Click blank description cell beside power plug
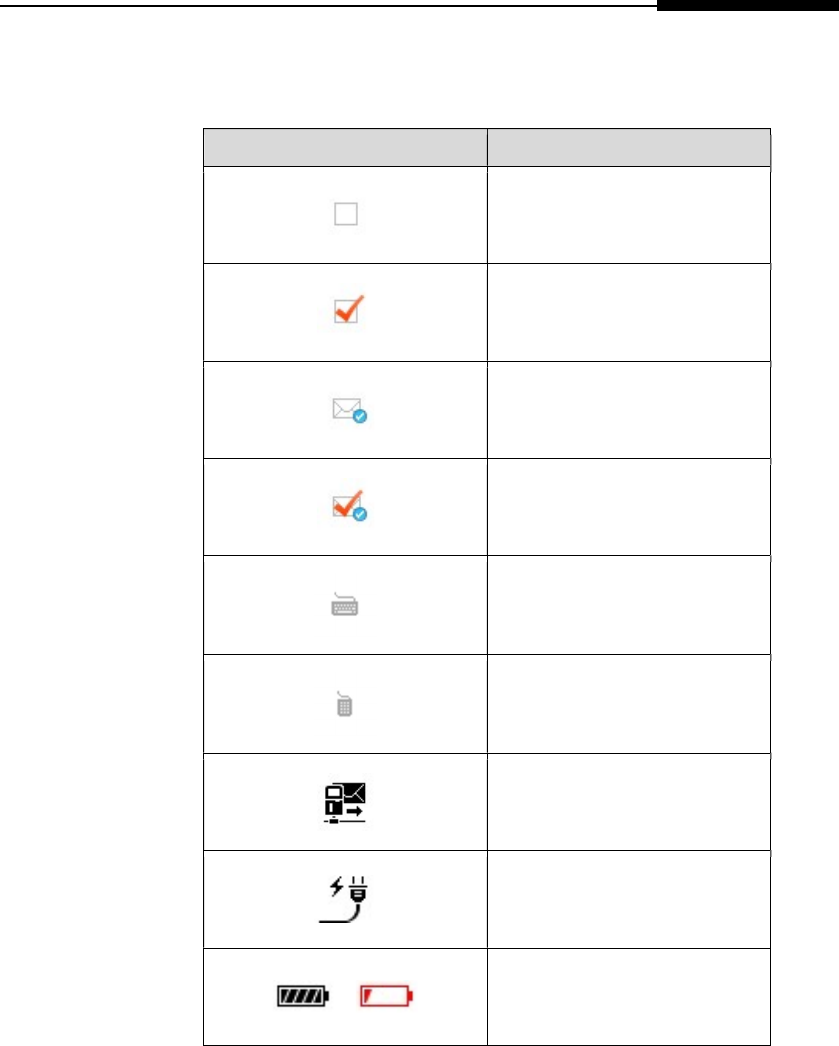 [629, 899]
